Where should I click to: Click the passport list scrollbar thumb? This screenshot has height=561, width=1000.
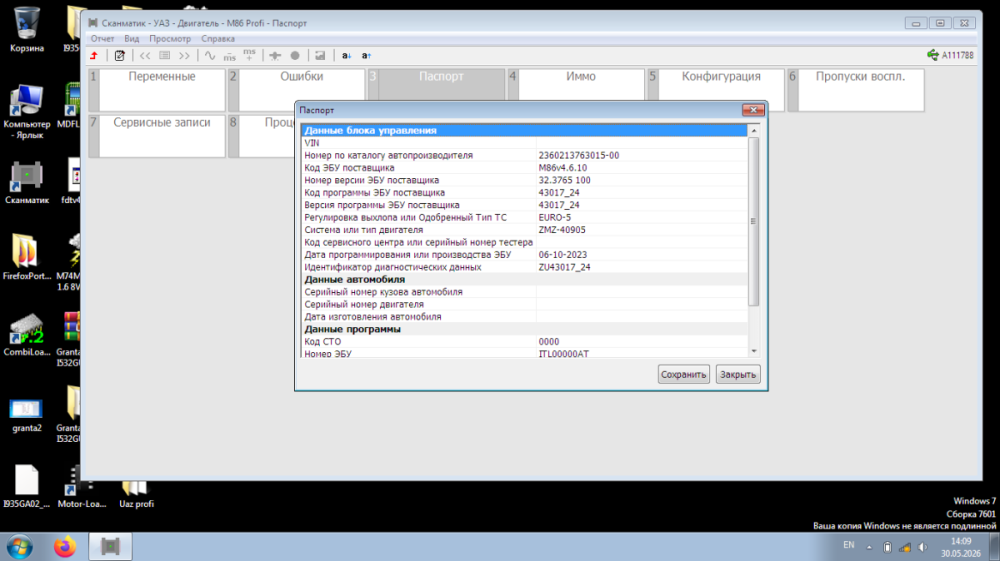pyautogui.click(x=754, y=221)
